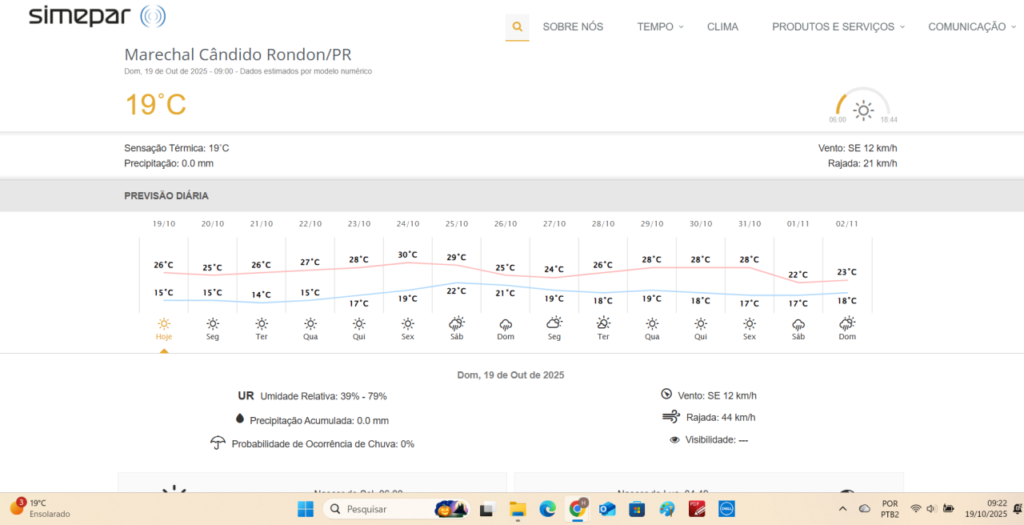The width and height of the screenshot is (1024, 525).
Task: Open Microsoft Edge from the taskbar
Action: [547, 509]
